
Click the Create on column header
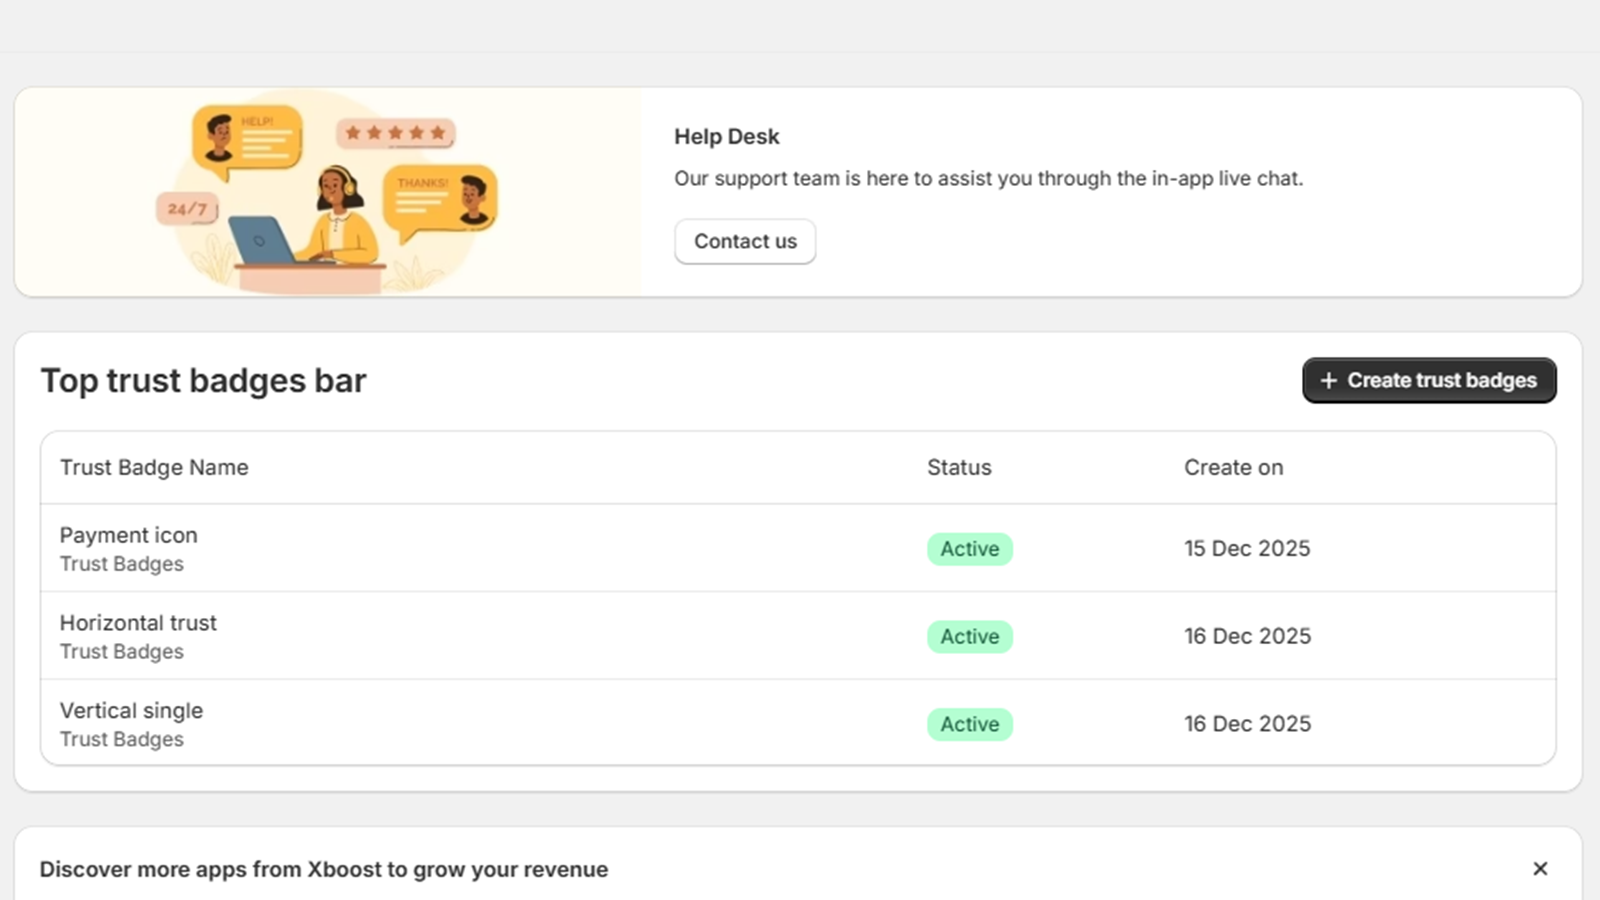click(1233, 467)
